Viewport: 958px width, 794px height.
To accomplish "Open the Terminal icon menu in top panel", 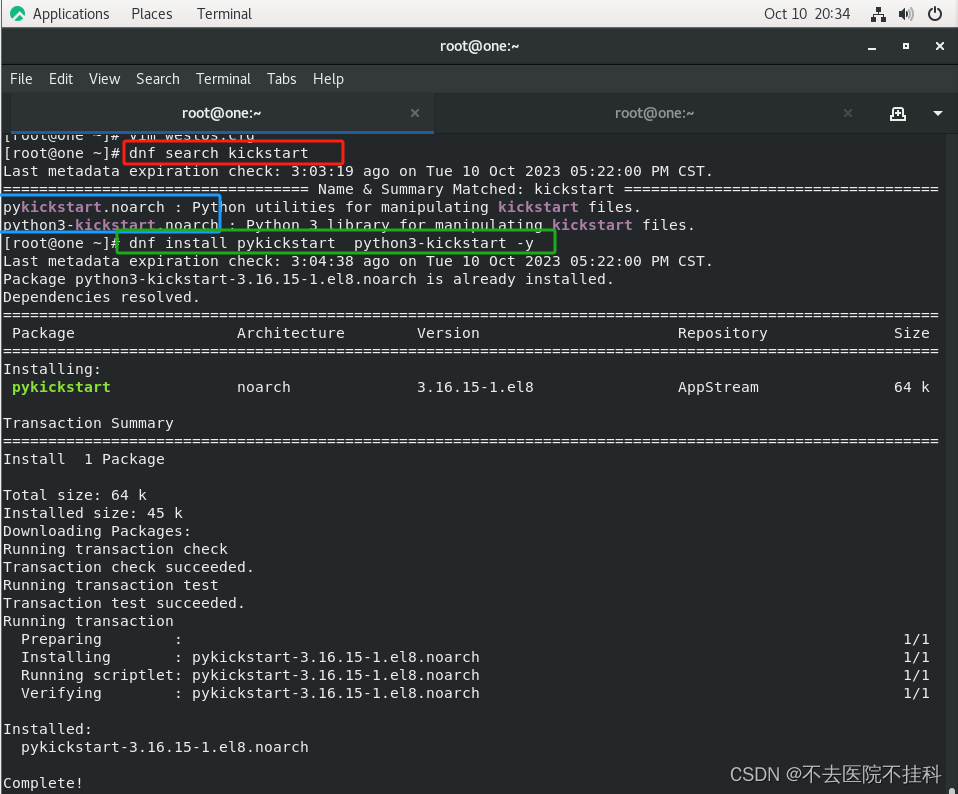I will coord(223,13).
